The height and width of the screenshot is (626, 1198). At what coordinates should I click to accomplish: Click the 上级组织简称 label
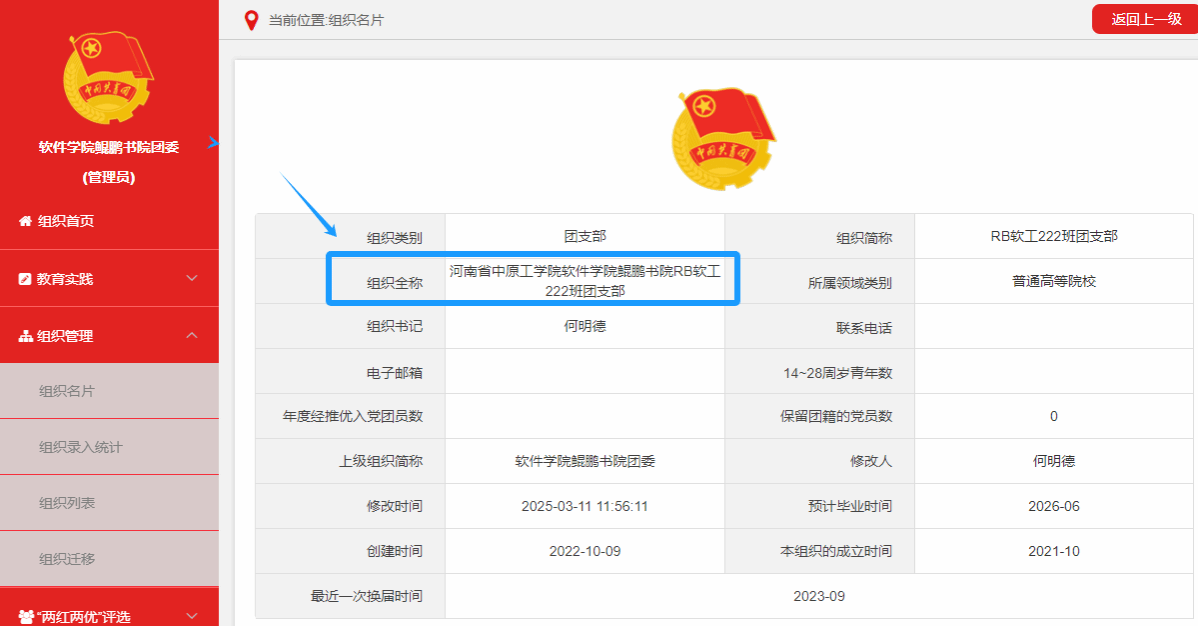tap(380, 461)
